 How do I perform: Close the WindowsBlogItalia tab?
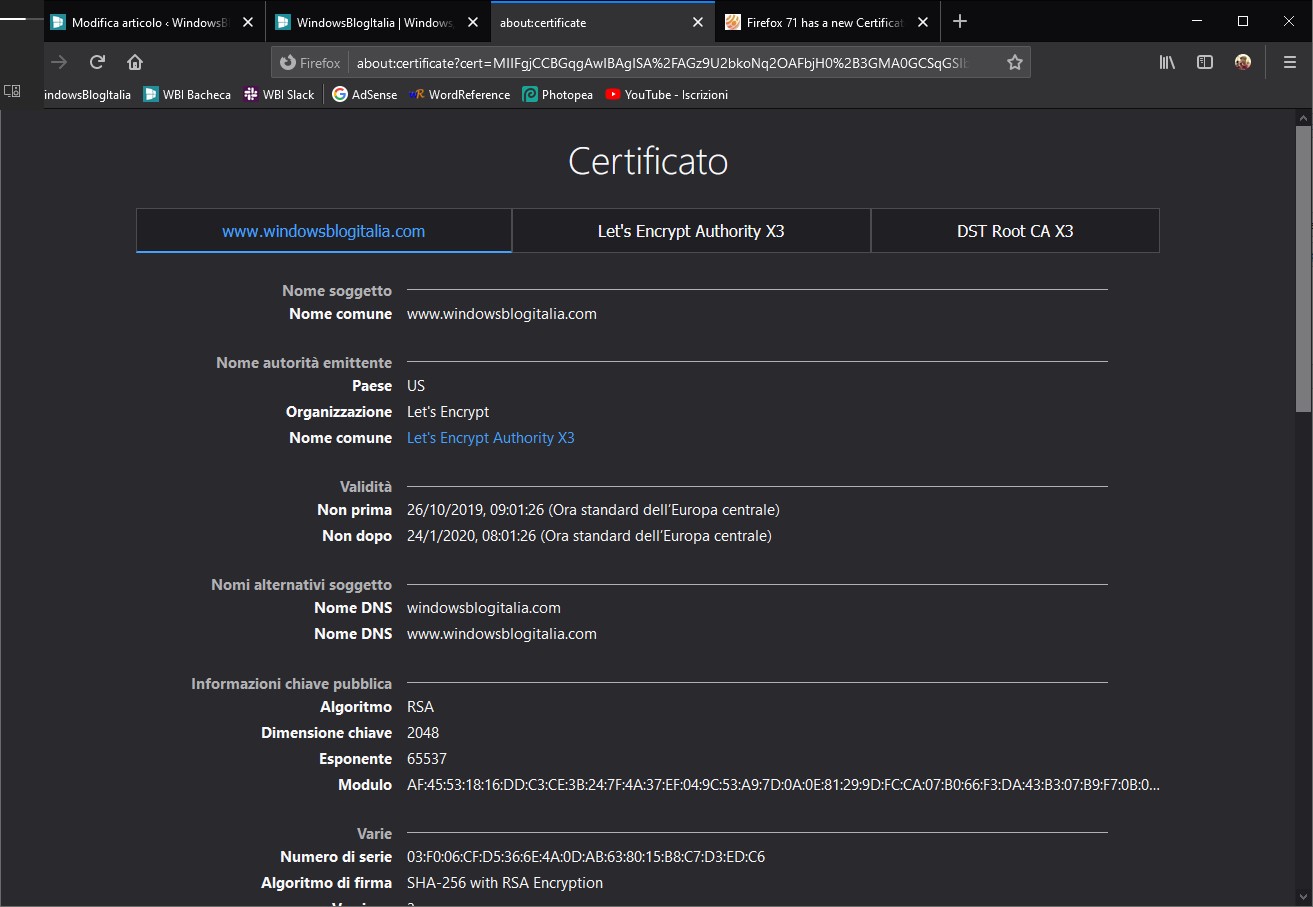click(x=473, y=22)
